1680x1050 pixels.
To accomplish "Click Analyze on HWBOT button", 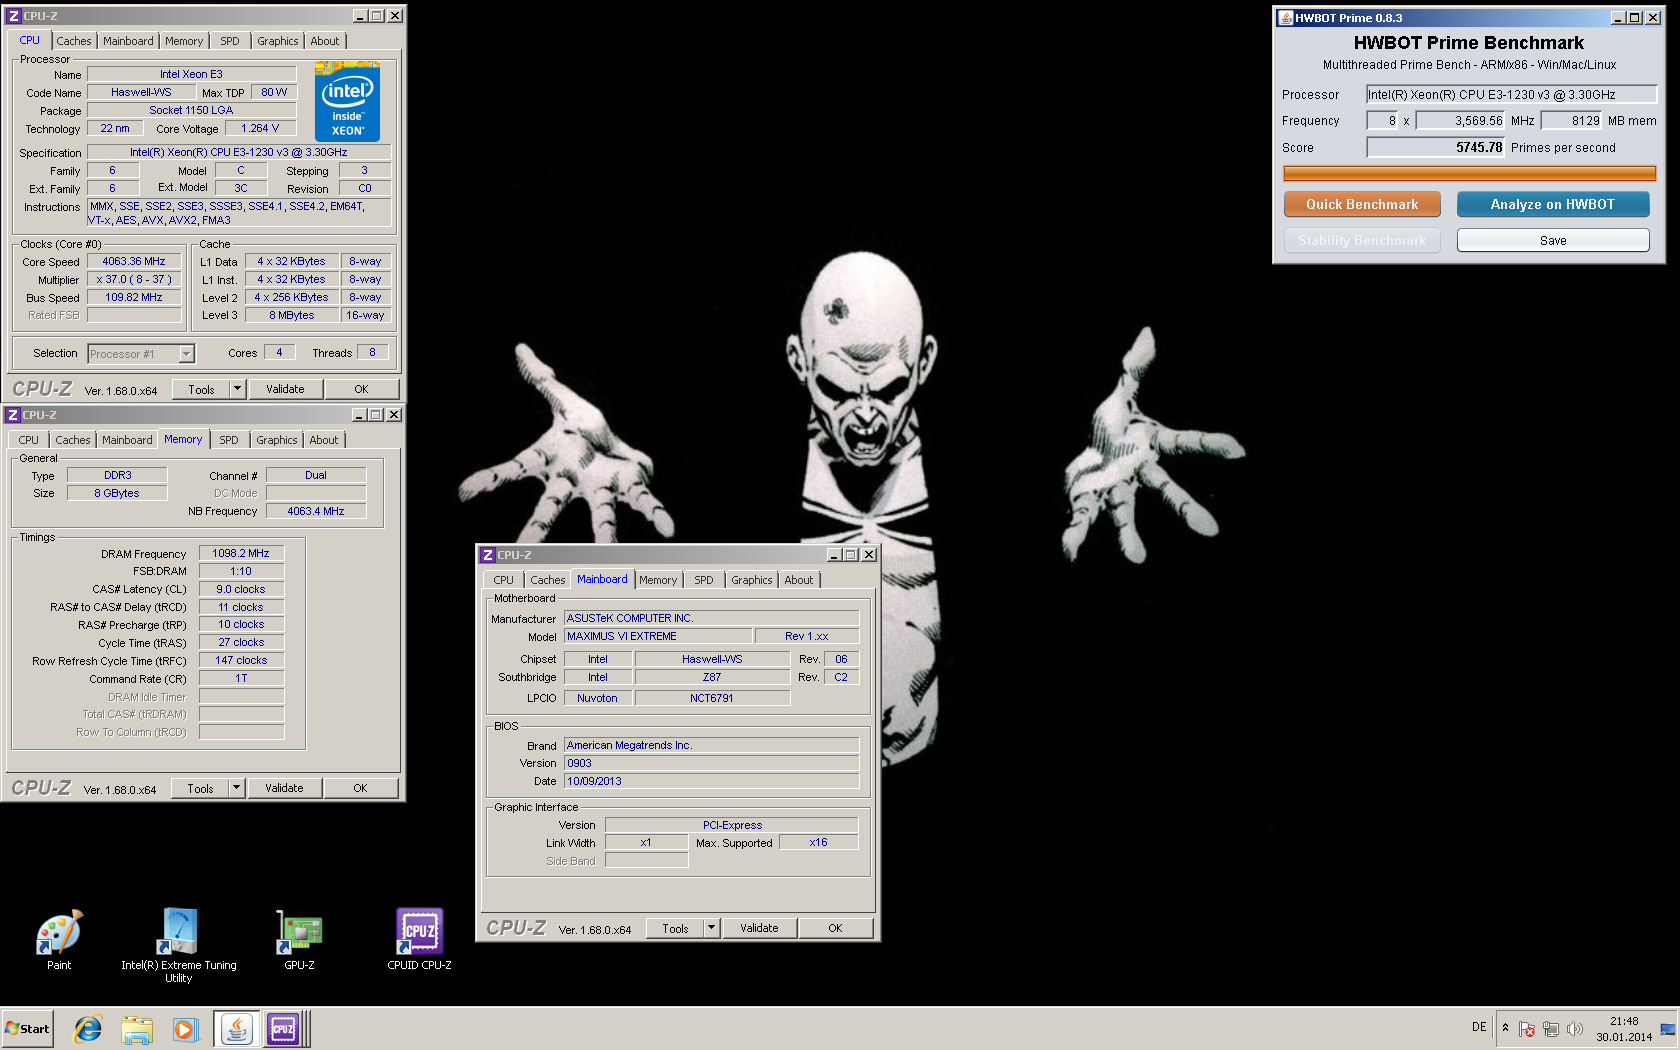I will (x=1553, y=204).
